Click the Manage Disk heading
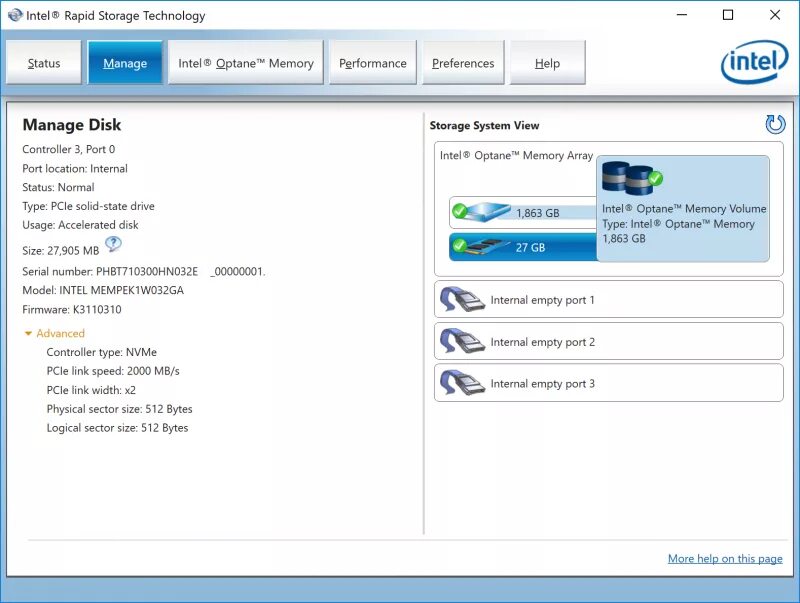The width and height of the screenshot is (800, 603). (x=72, y=125)
